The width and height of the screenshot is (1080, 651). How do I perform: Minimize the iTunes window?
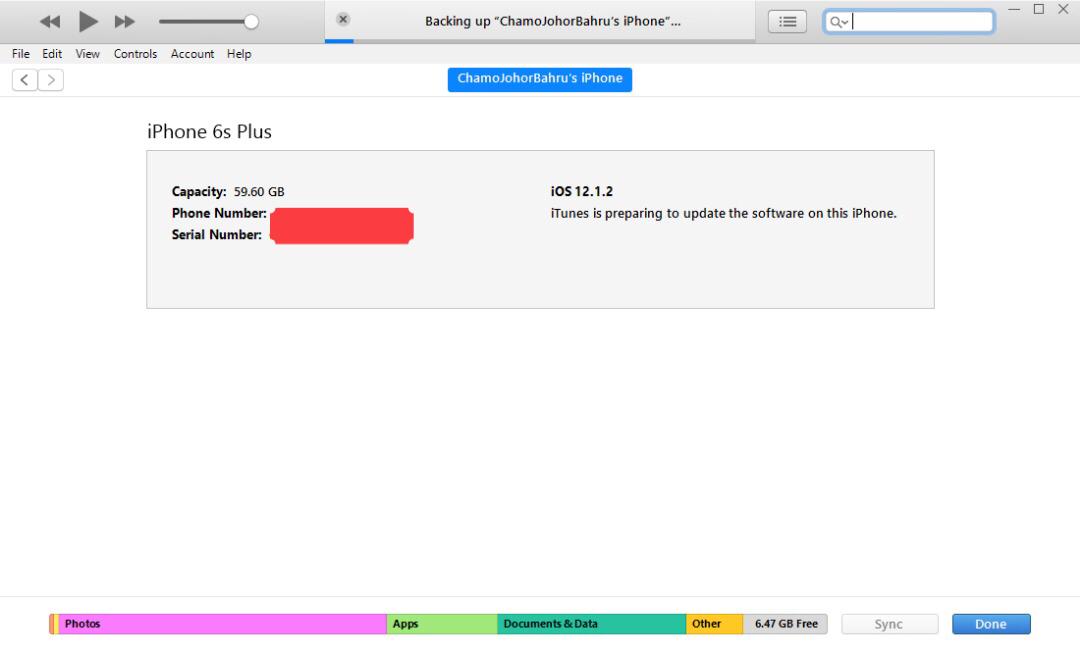pyautogui.click(x=1014, y=10)
